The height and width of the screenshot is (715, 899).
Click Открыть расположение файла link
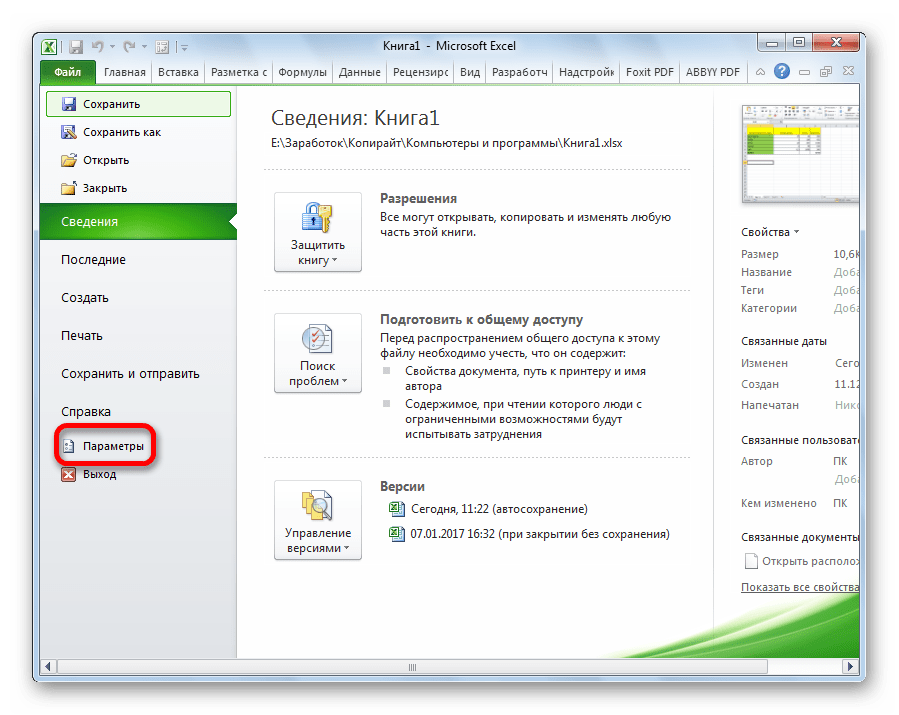[802, 561]
